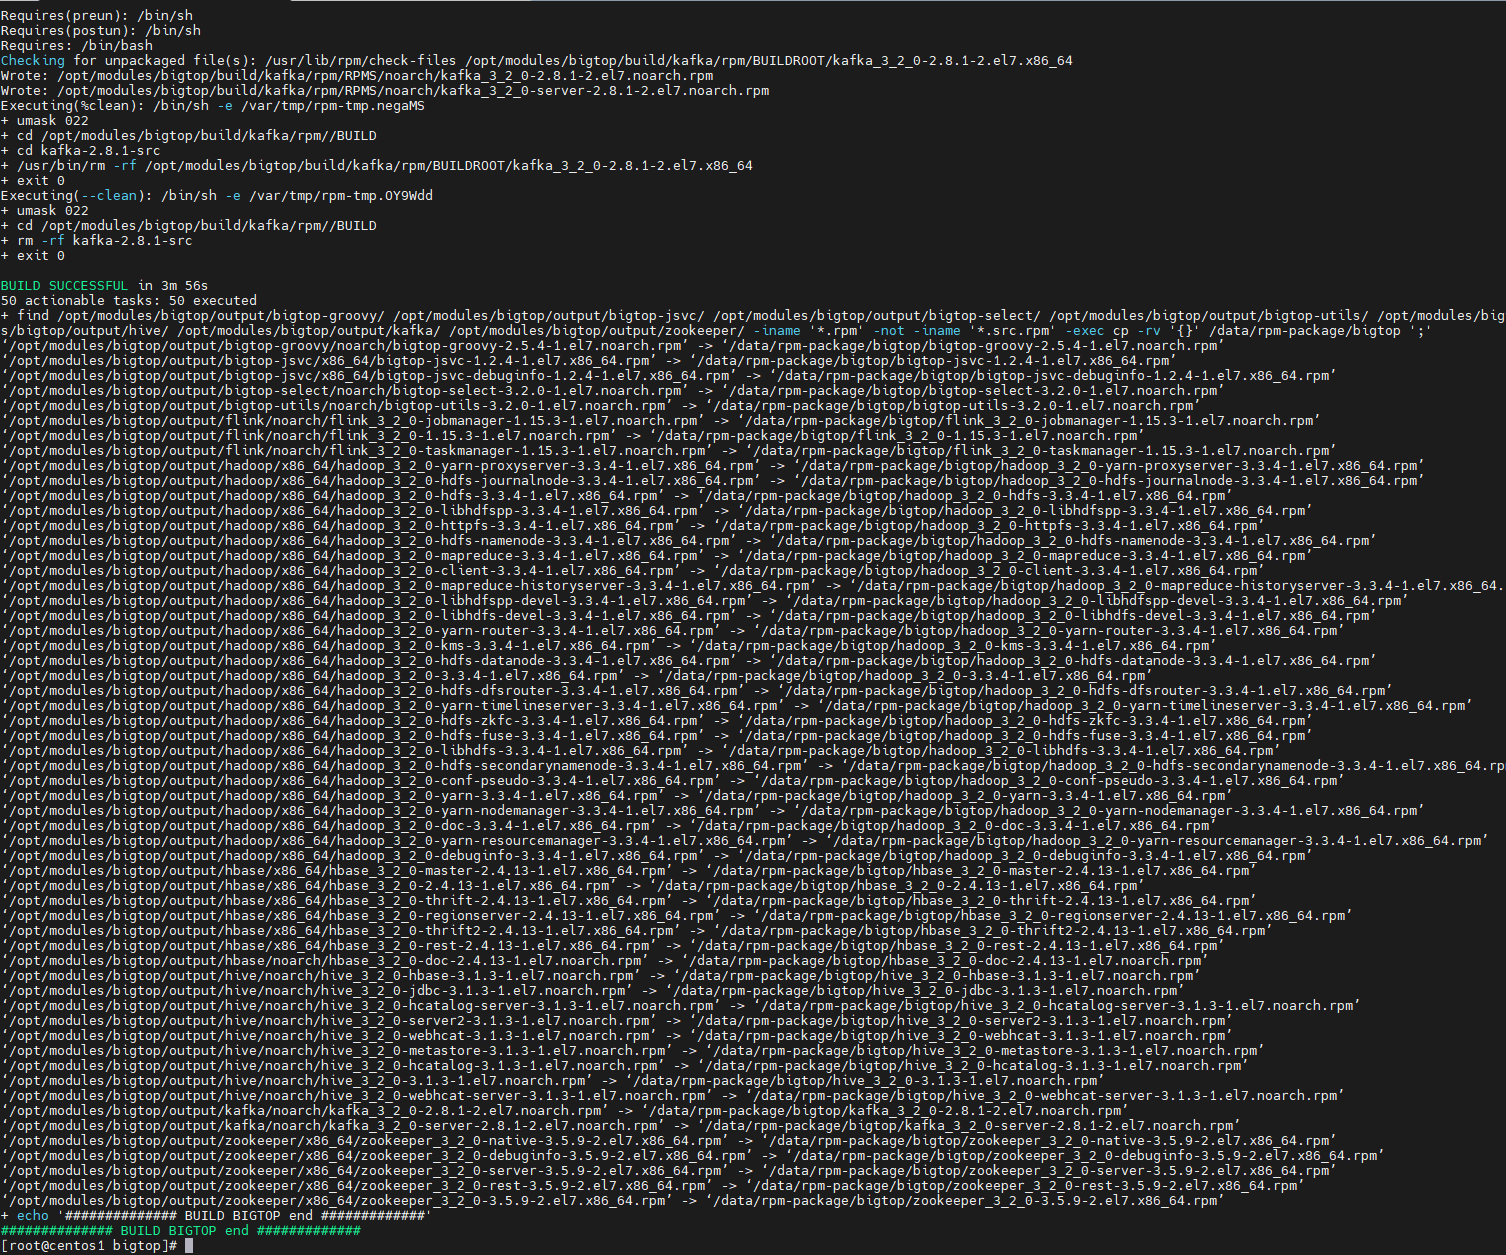Click the green BUILD BIGTOP end banner line
The height and width of the screenshot is (1255, 1506).
pyautogui.click(x=180, y=1231)
